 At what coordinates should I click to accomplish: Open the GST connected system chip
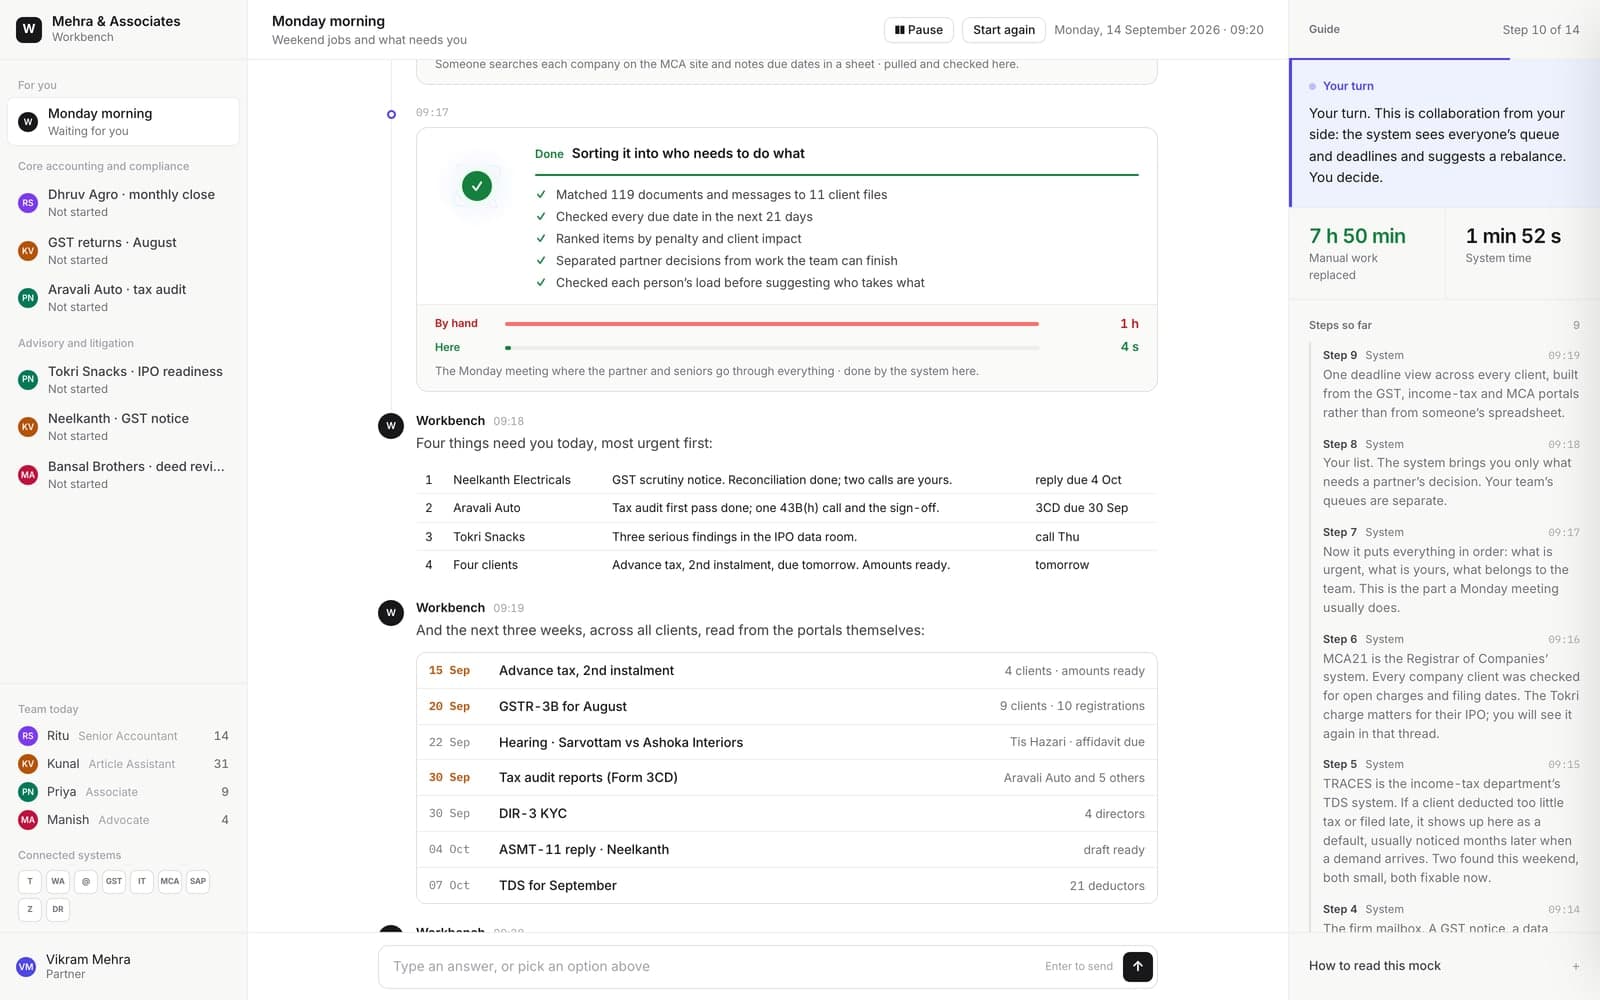(x=114, y=881)
